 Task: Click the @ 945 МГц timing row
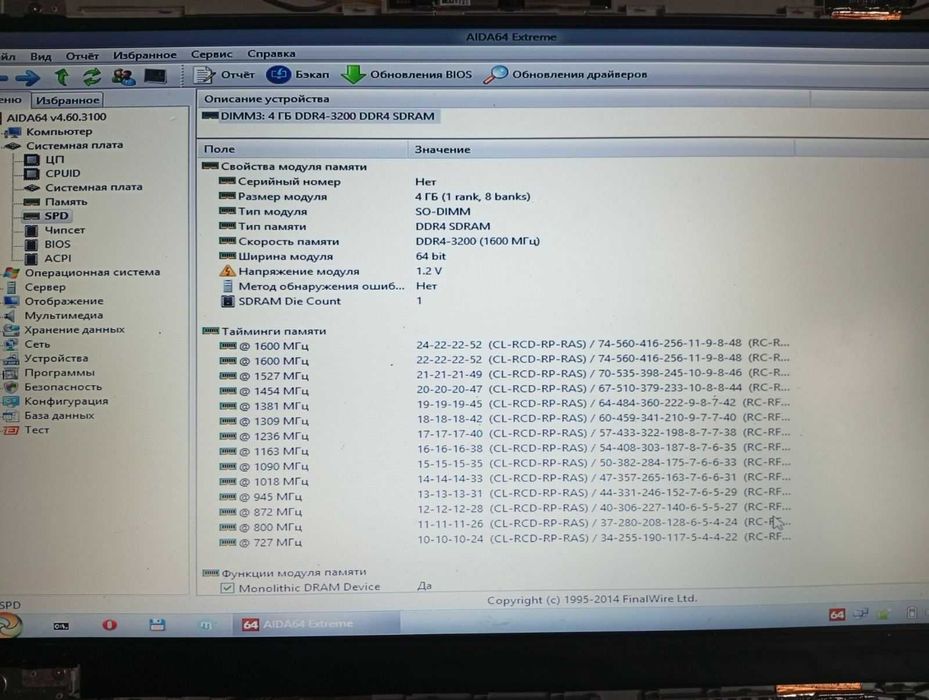504,497
